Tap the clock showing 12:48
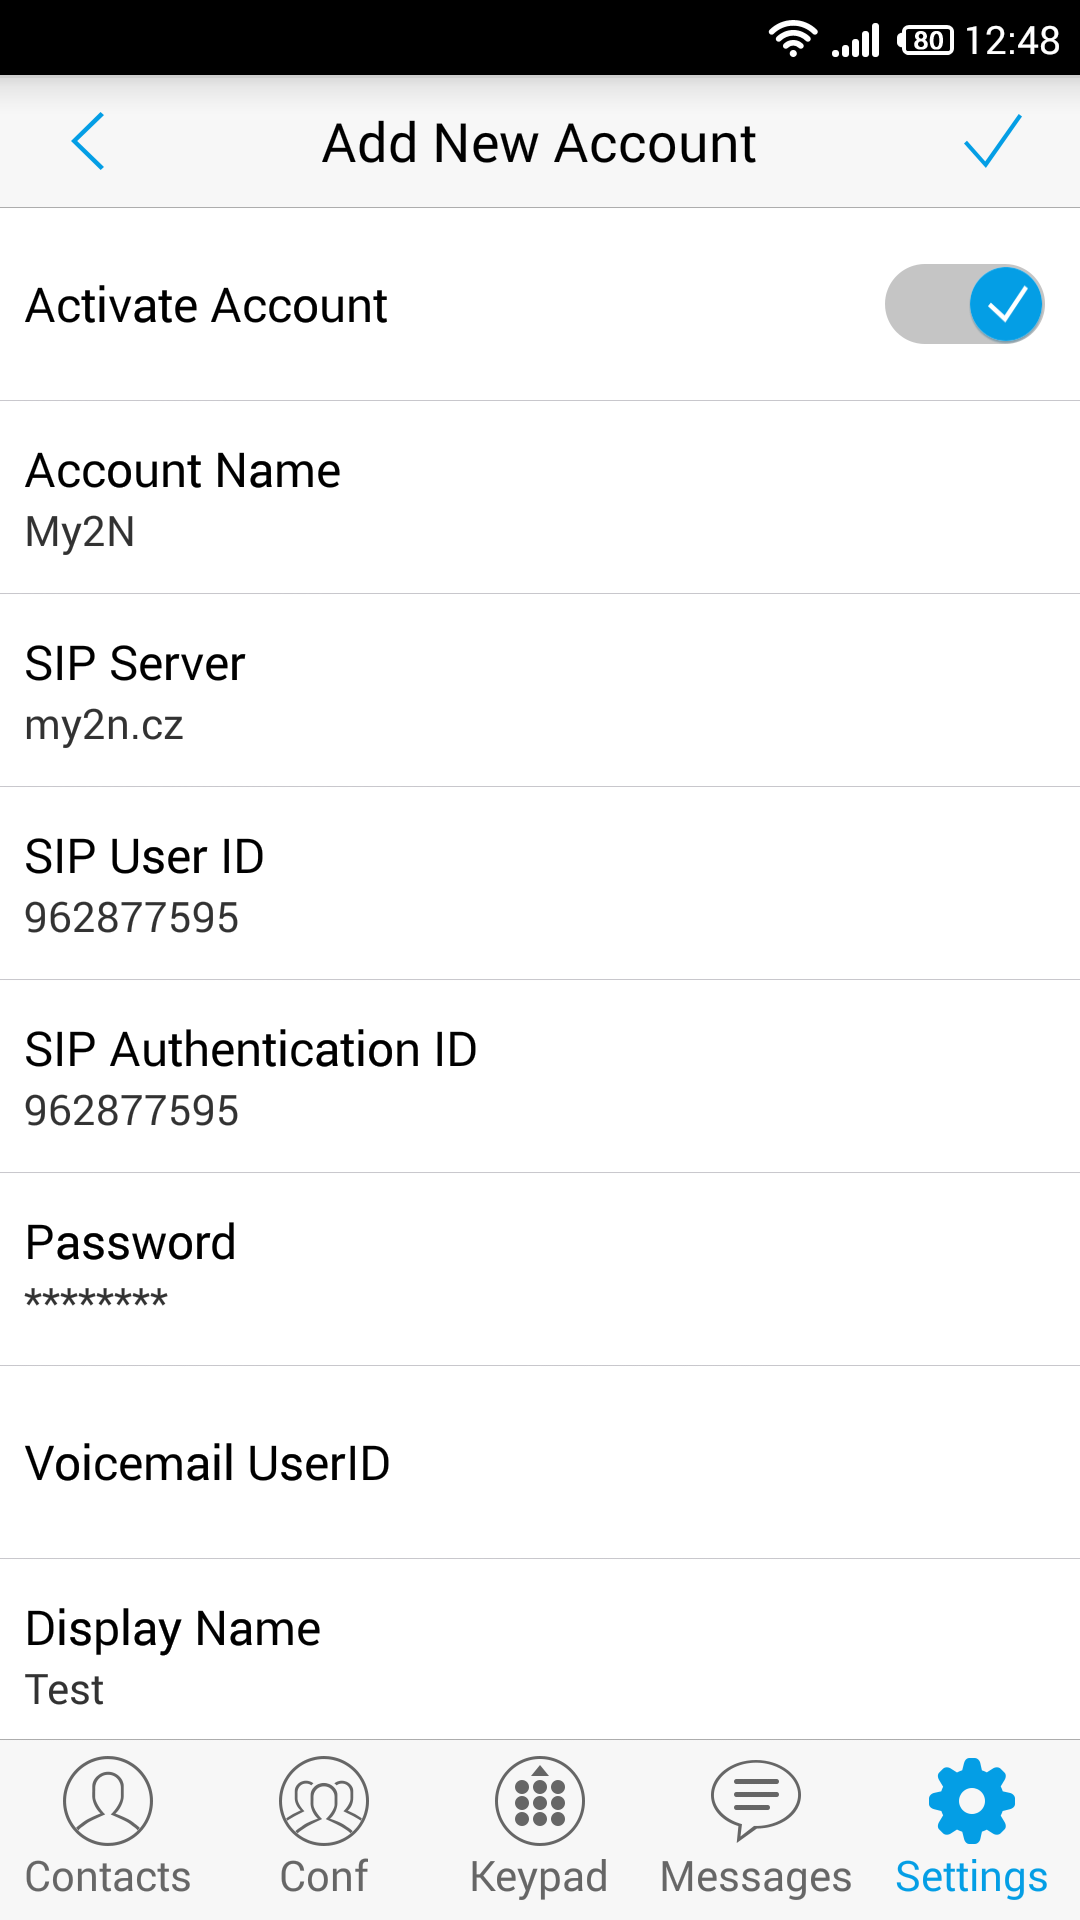1080x1920 pixels. click(x=1012, y=40)
